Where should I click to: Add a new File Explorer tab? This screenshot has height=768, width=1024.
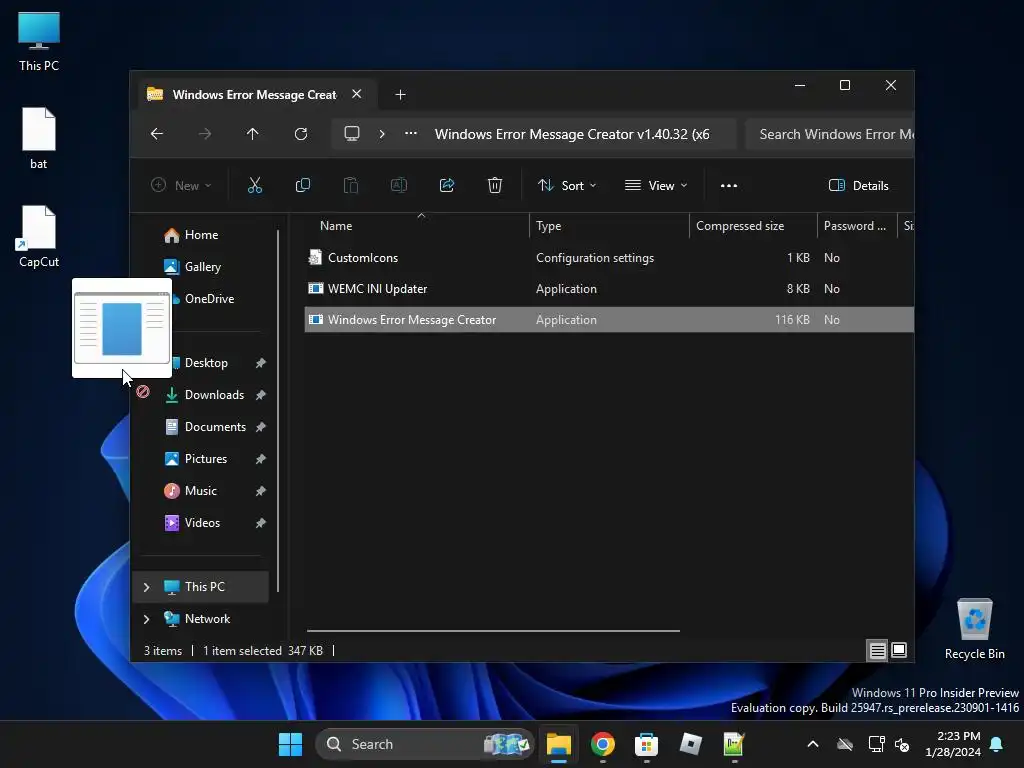(x=400, y=95)
